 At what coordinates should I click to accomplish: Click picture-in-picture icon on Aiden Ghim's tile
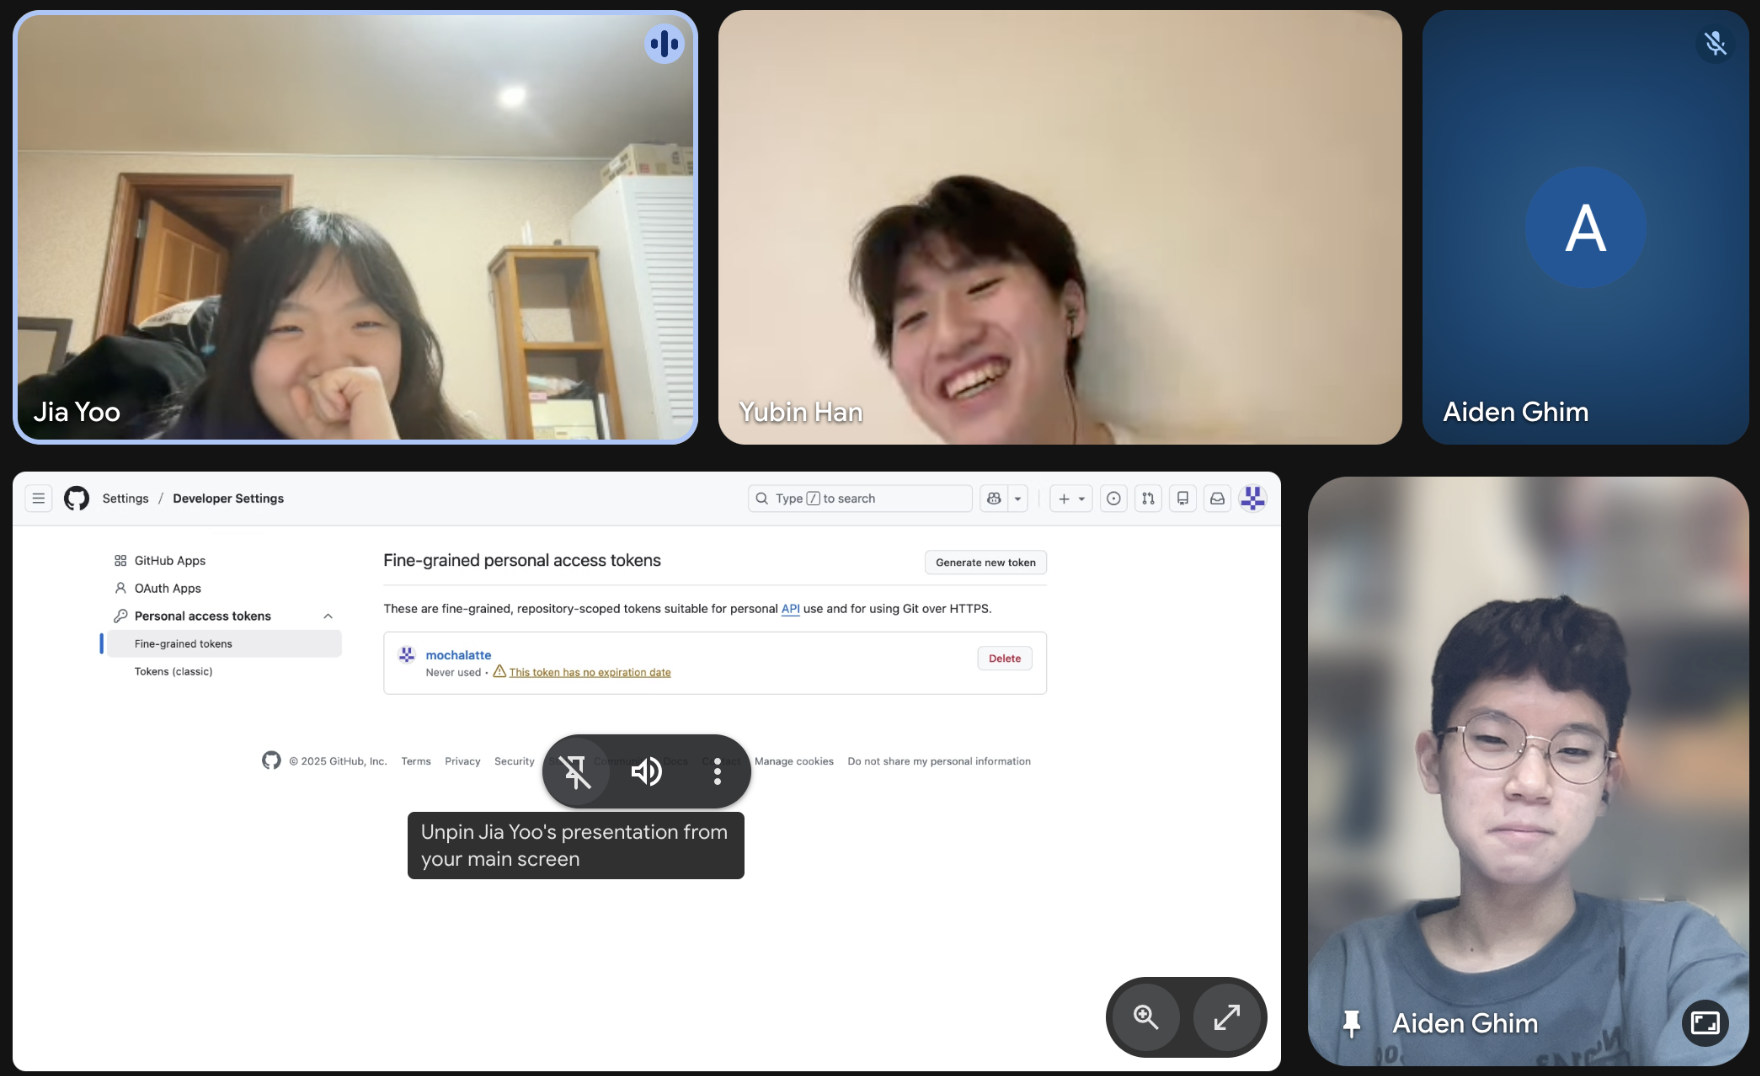pyautogui.click(x=1705, y=1023)
